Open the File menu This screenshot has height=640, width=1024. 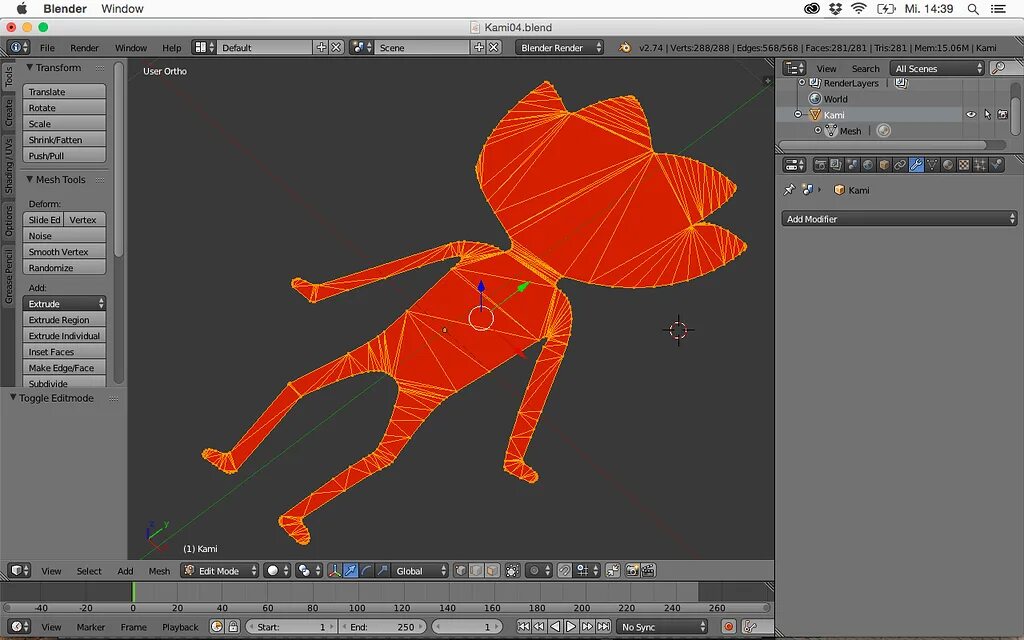tap(47, 48)
